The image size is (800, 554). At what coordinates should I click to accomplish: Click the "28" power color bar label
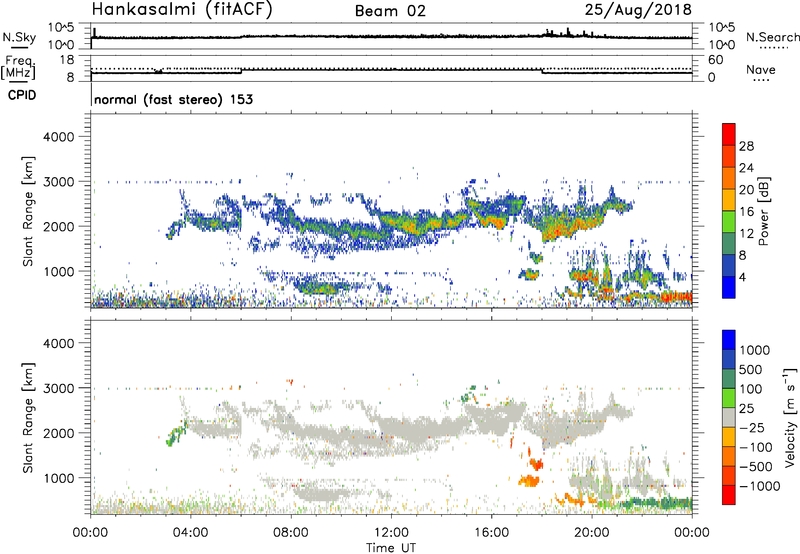click(746, 146)
